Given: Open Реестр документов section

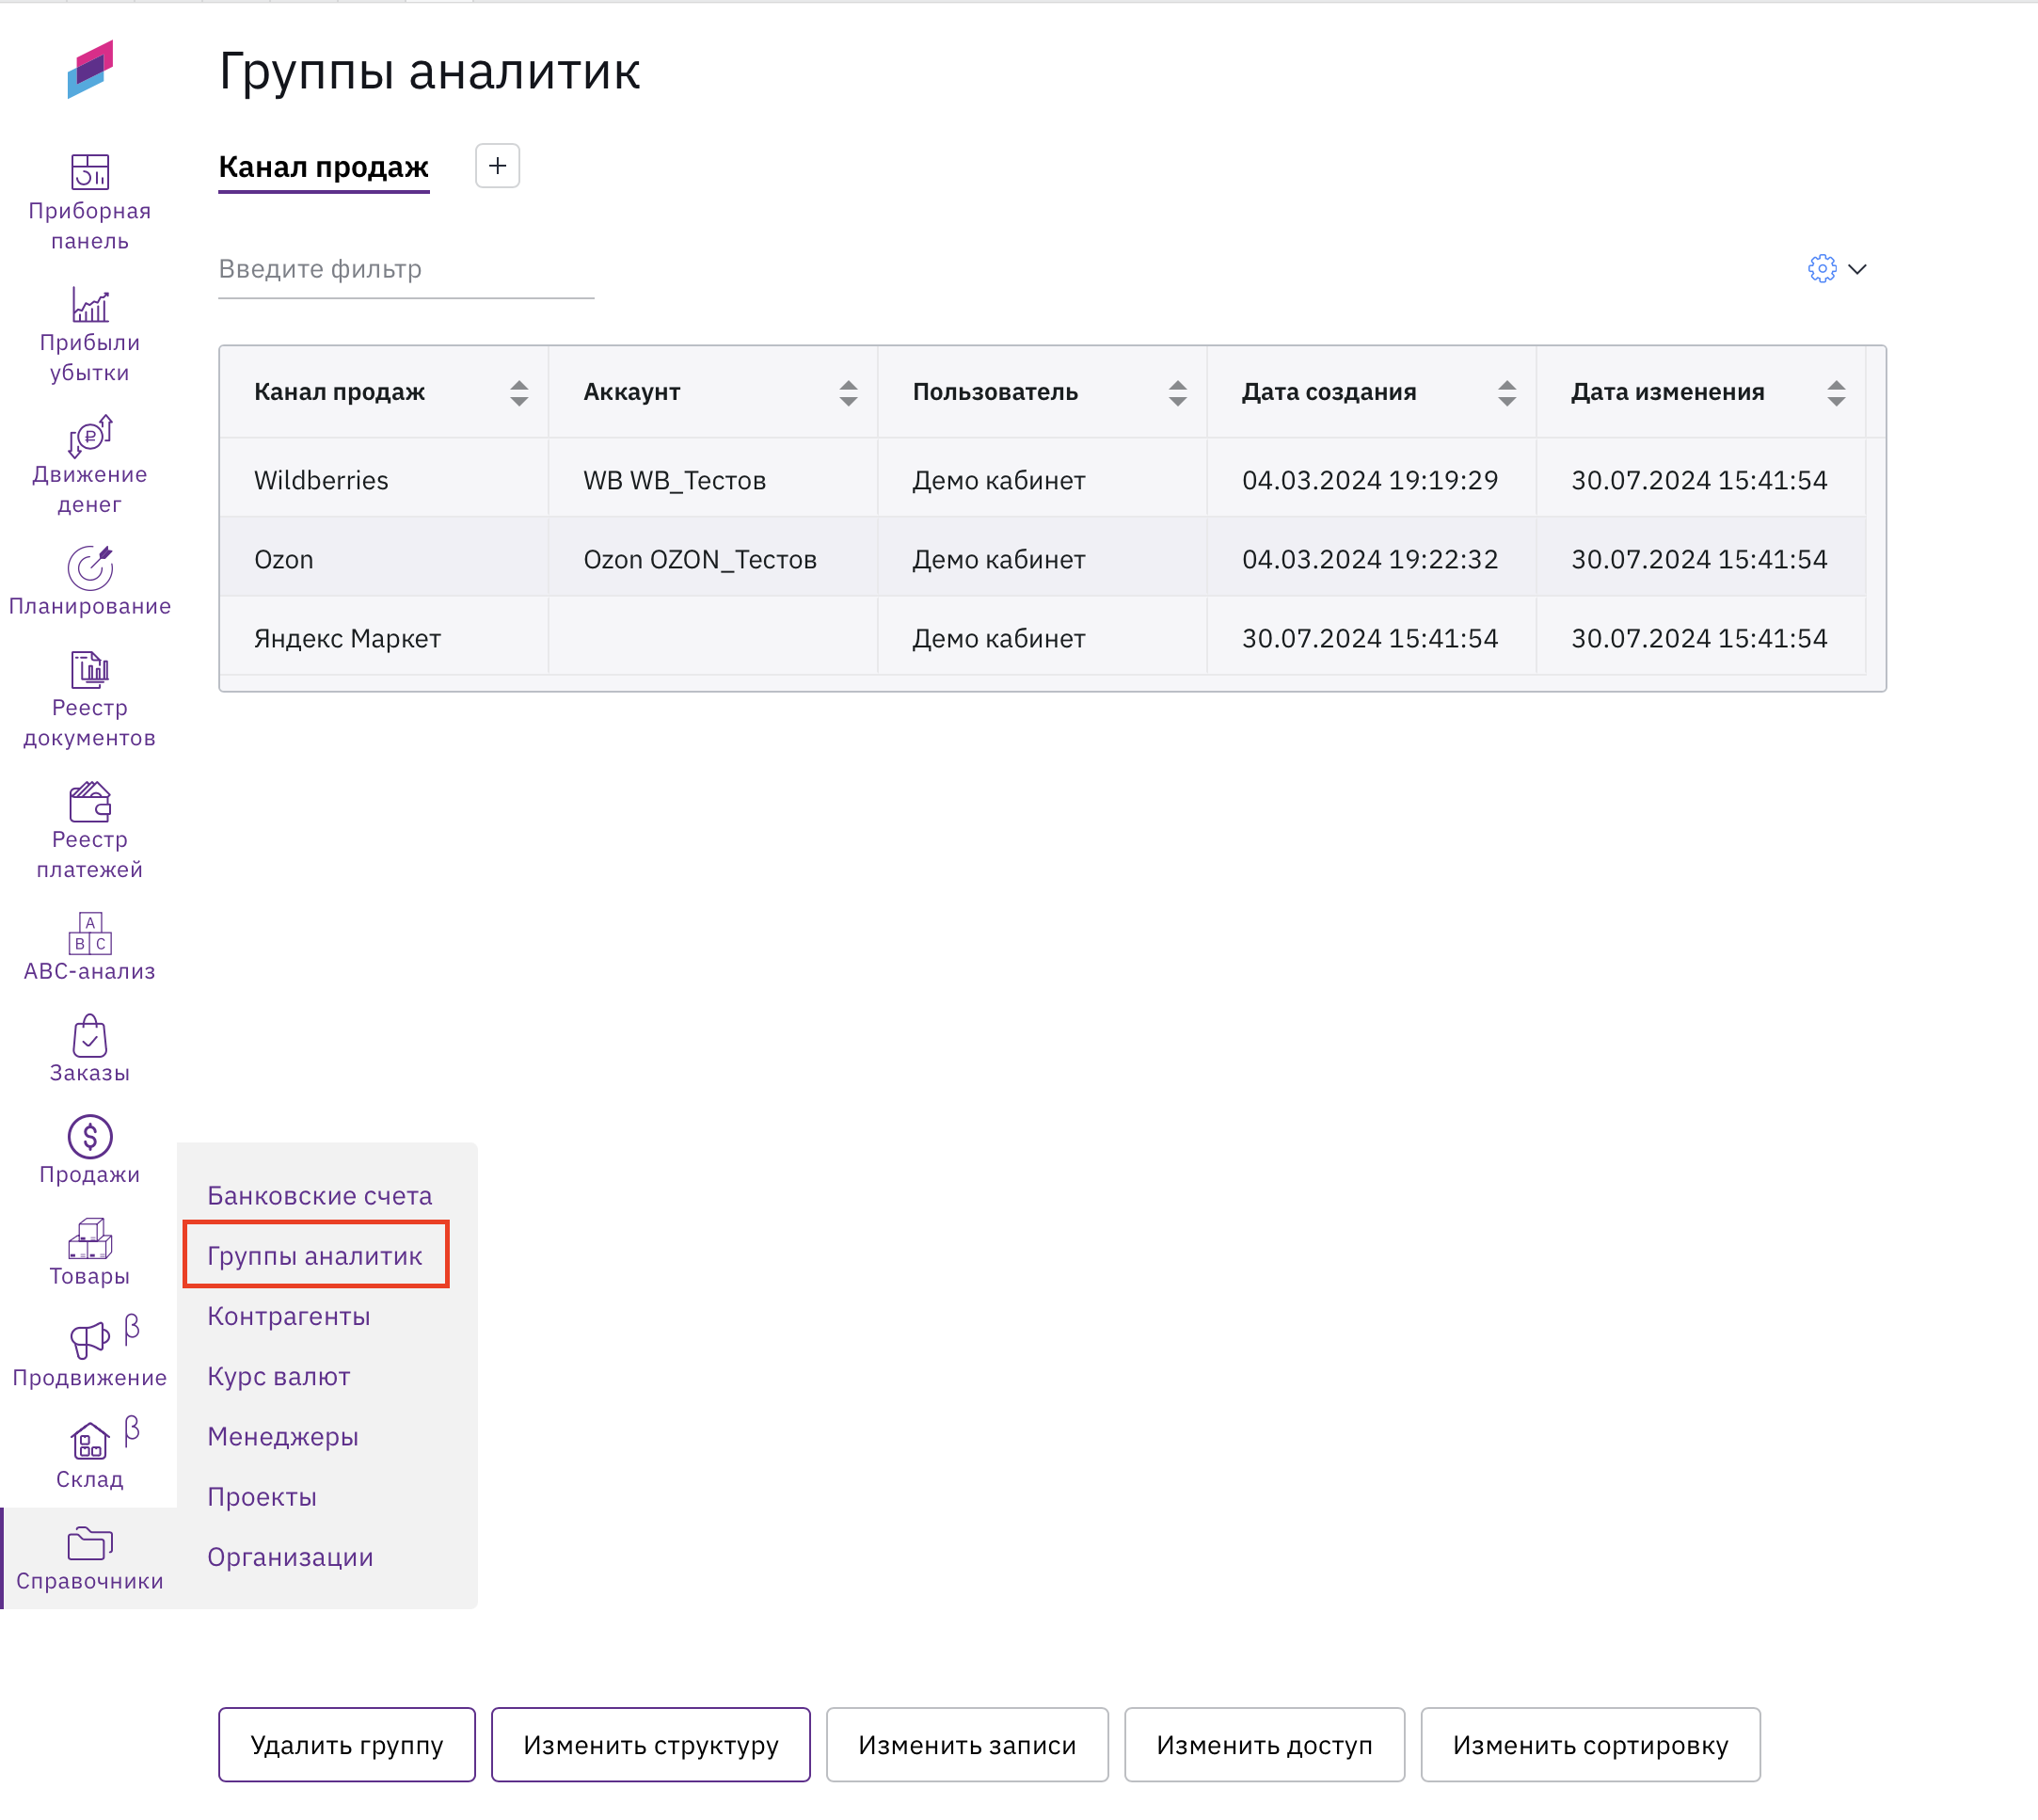Looking at the screenshot, I should [x=89, y=700].
